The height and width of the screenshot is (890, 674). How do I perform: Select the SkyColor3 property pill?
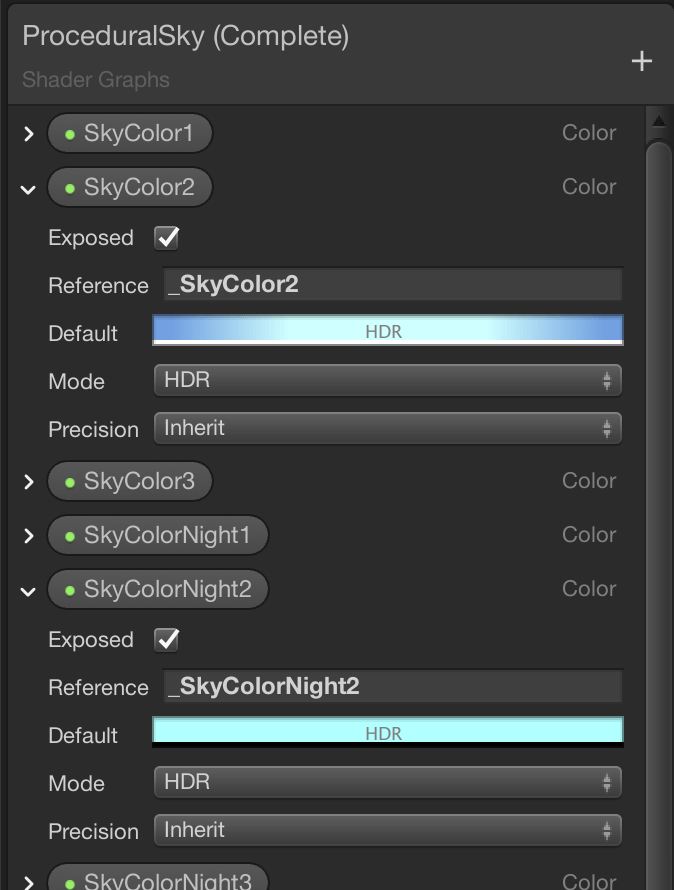point(130,482)
